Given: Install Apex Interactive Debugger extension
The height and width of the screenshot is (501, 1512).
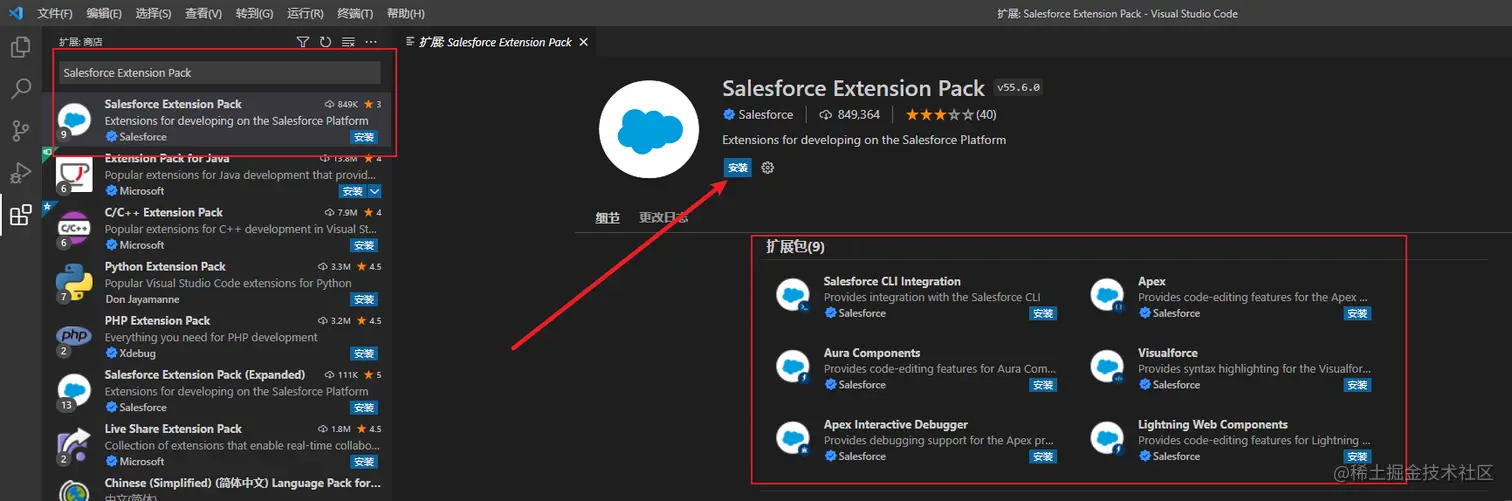Looking at the screenshot, I should pyautogui.click(x=1043, y=457).
